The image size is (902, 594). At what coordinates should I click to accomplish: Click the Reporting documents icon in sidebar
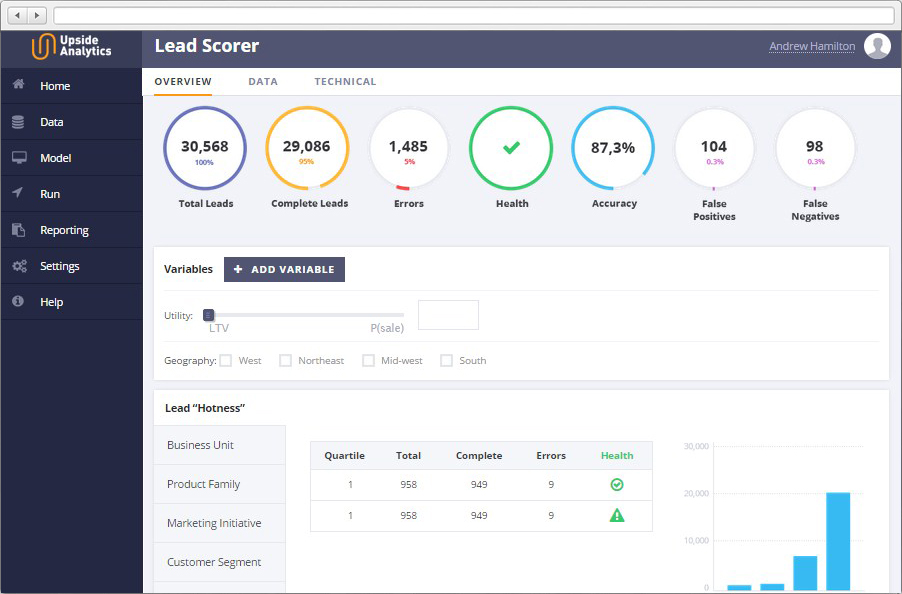18,229
